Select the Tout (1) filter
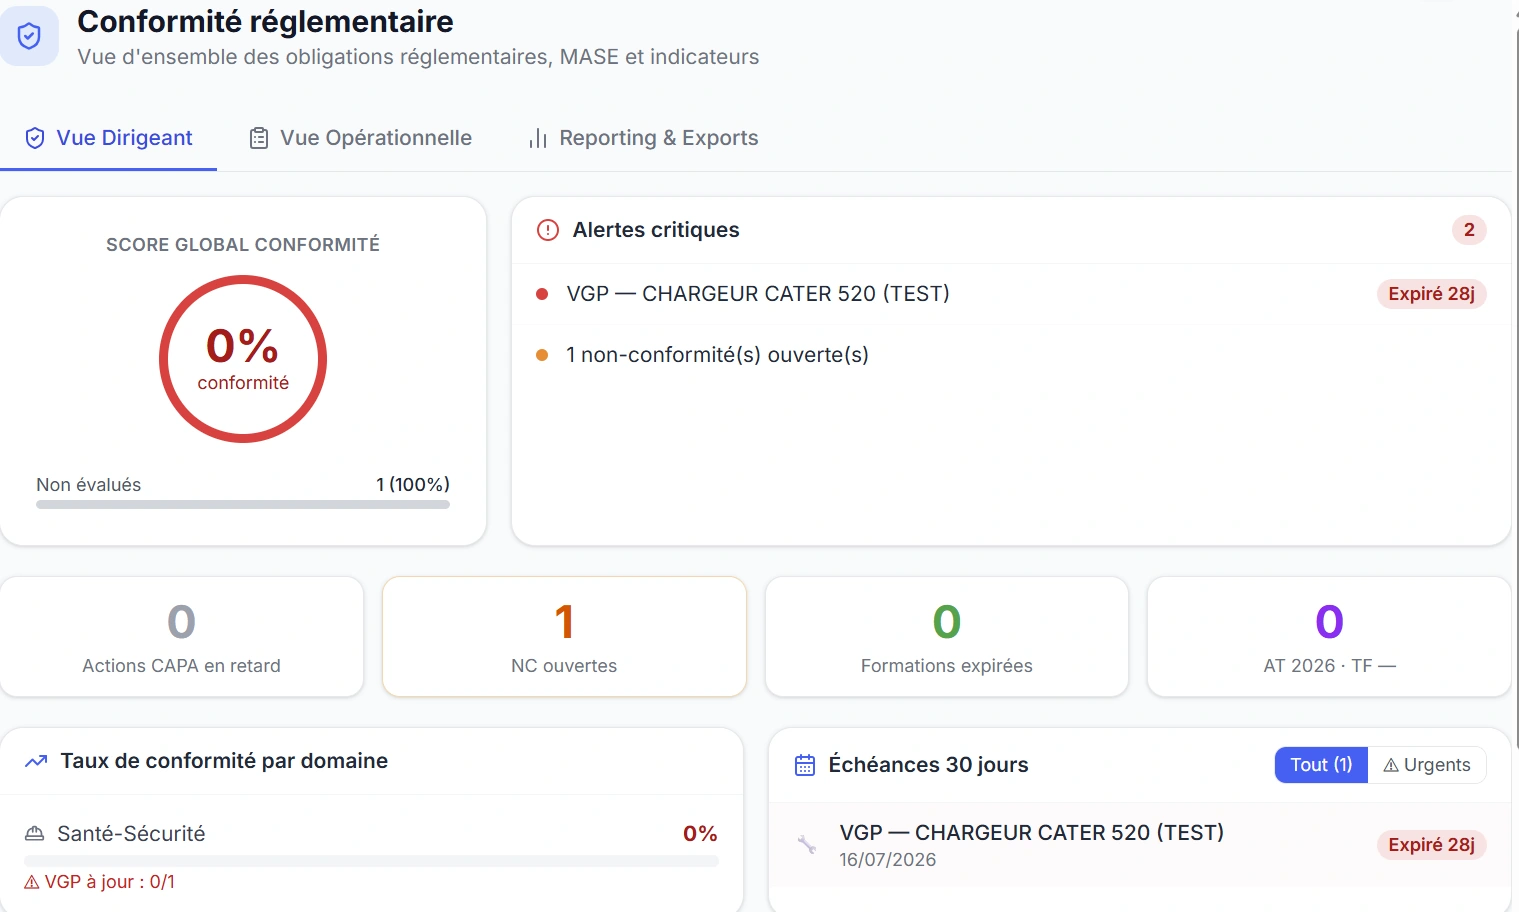This screenshot has width=1519, height=912. [1321, 765]
